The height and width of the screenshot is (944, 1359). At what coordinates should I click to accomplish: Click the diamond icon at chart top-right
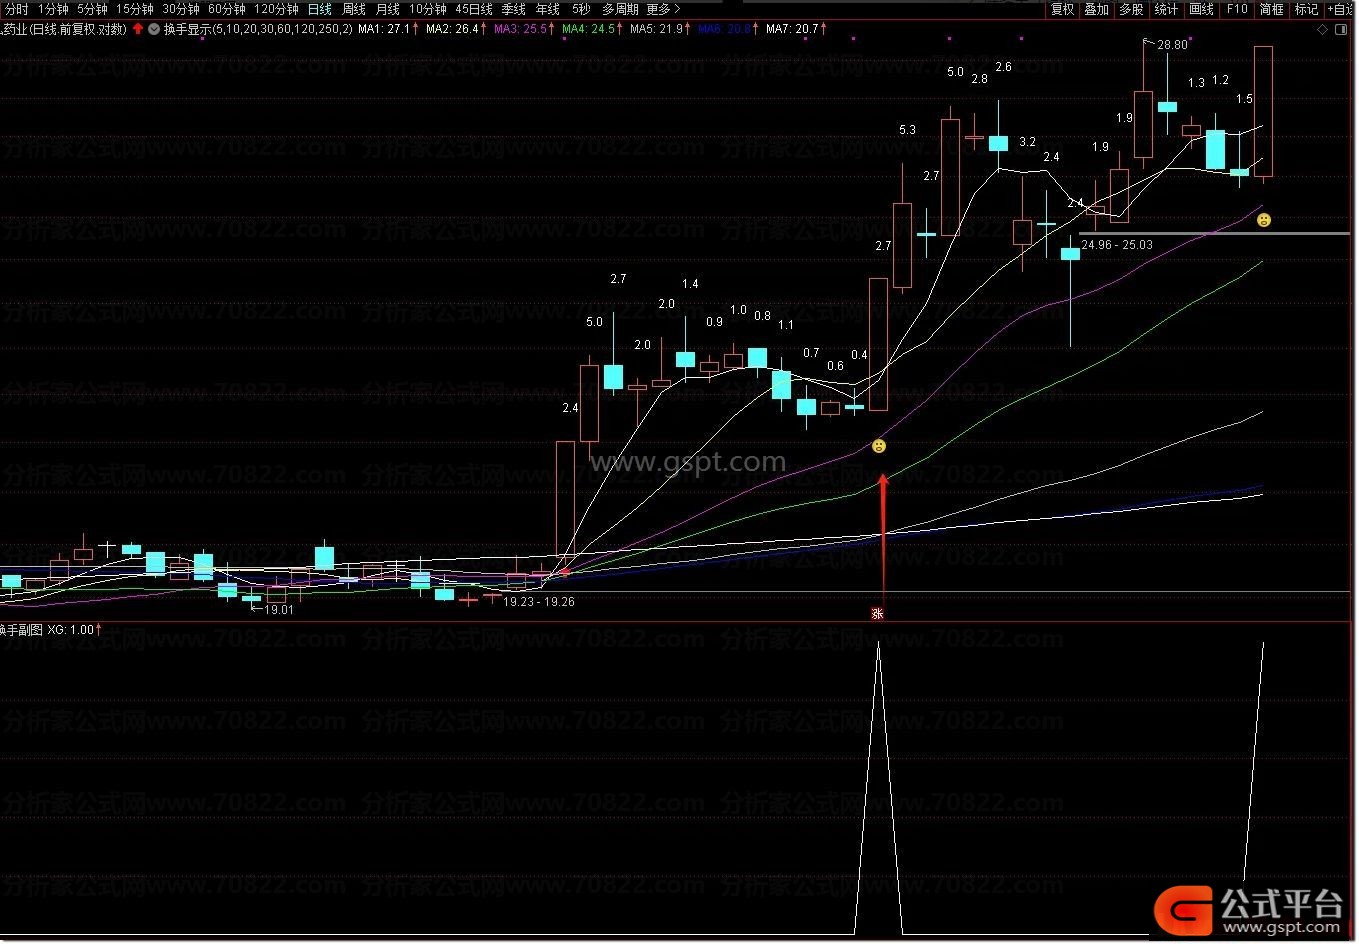click(x=1323, y=29)
